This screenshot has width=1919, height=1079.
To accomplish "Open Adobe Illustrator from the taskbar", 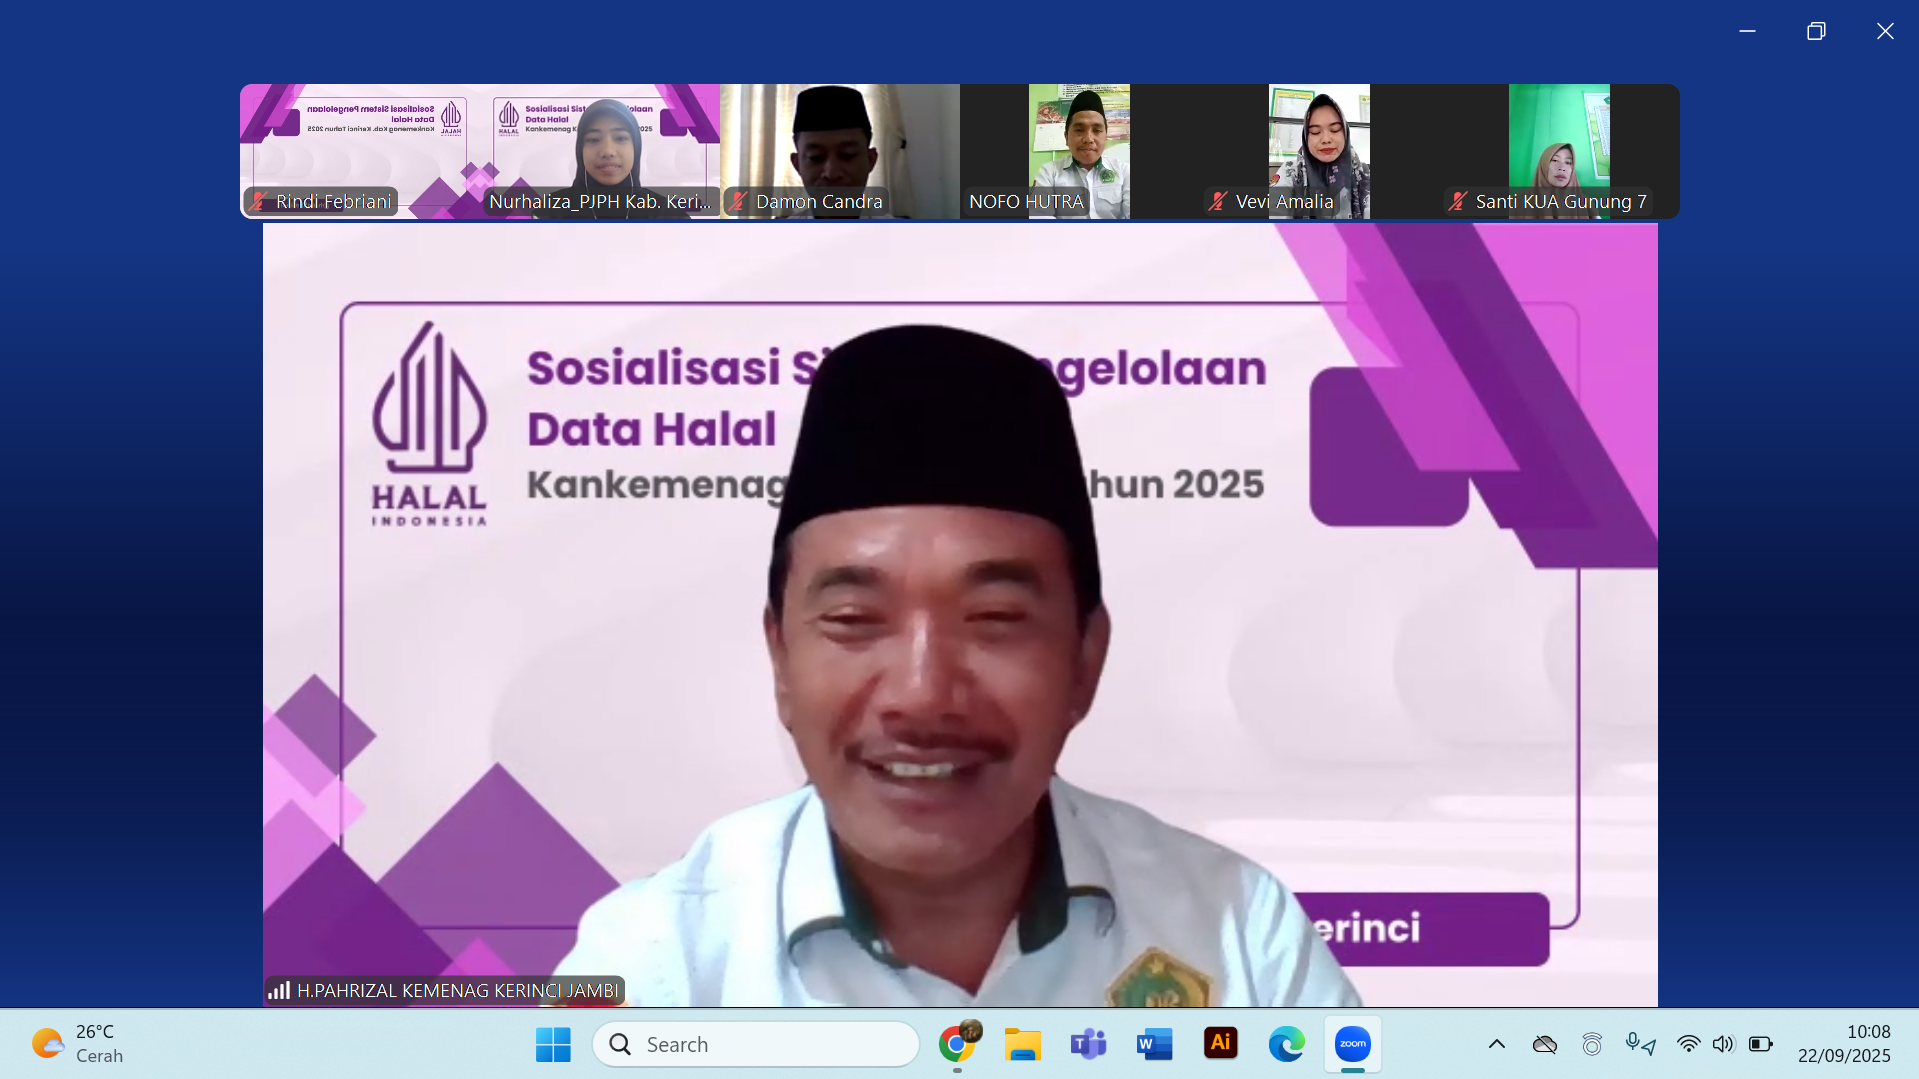I will [x=1220, y=1043].
